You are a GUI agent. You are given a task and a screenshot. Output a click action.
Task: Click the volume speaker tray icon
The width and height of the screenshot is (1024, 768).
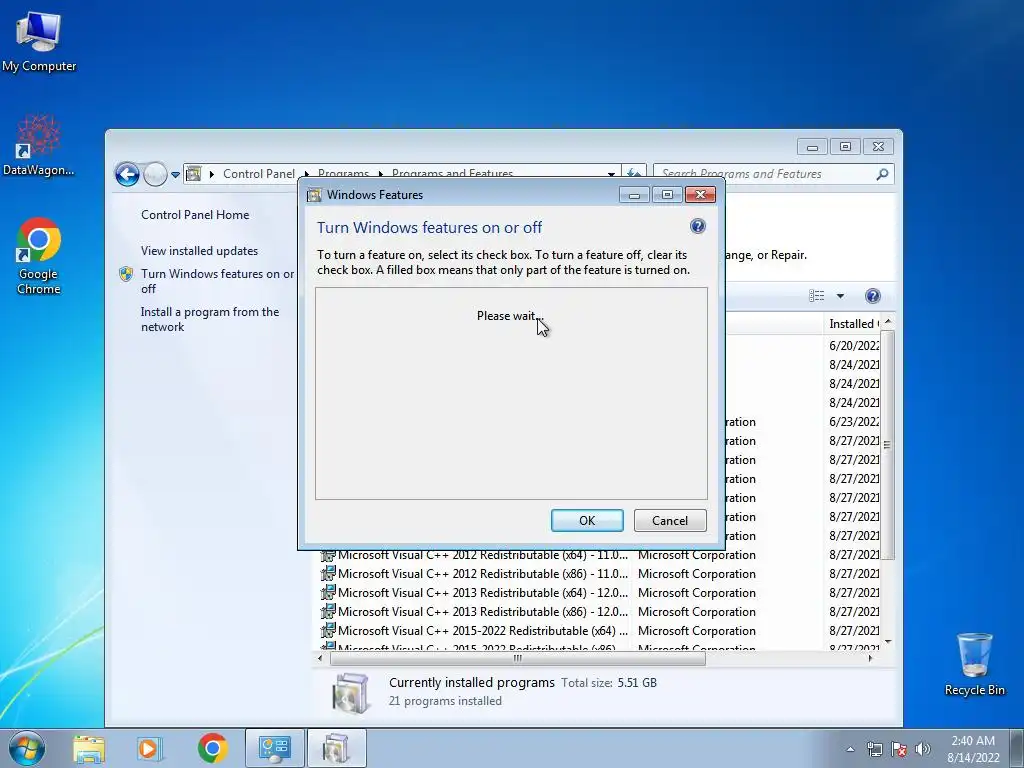point(923,749)
